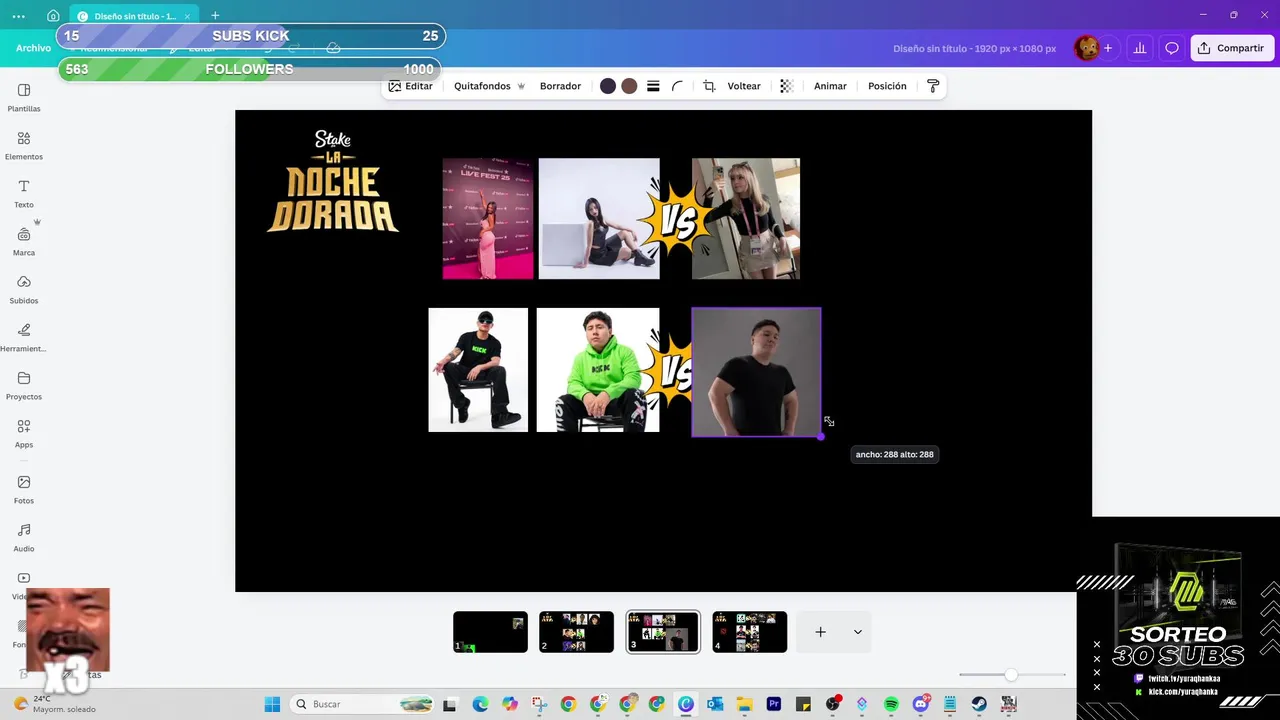Click the crop icon in the toolbar

(709, 86)
